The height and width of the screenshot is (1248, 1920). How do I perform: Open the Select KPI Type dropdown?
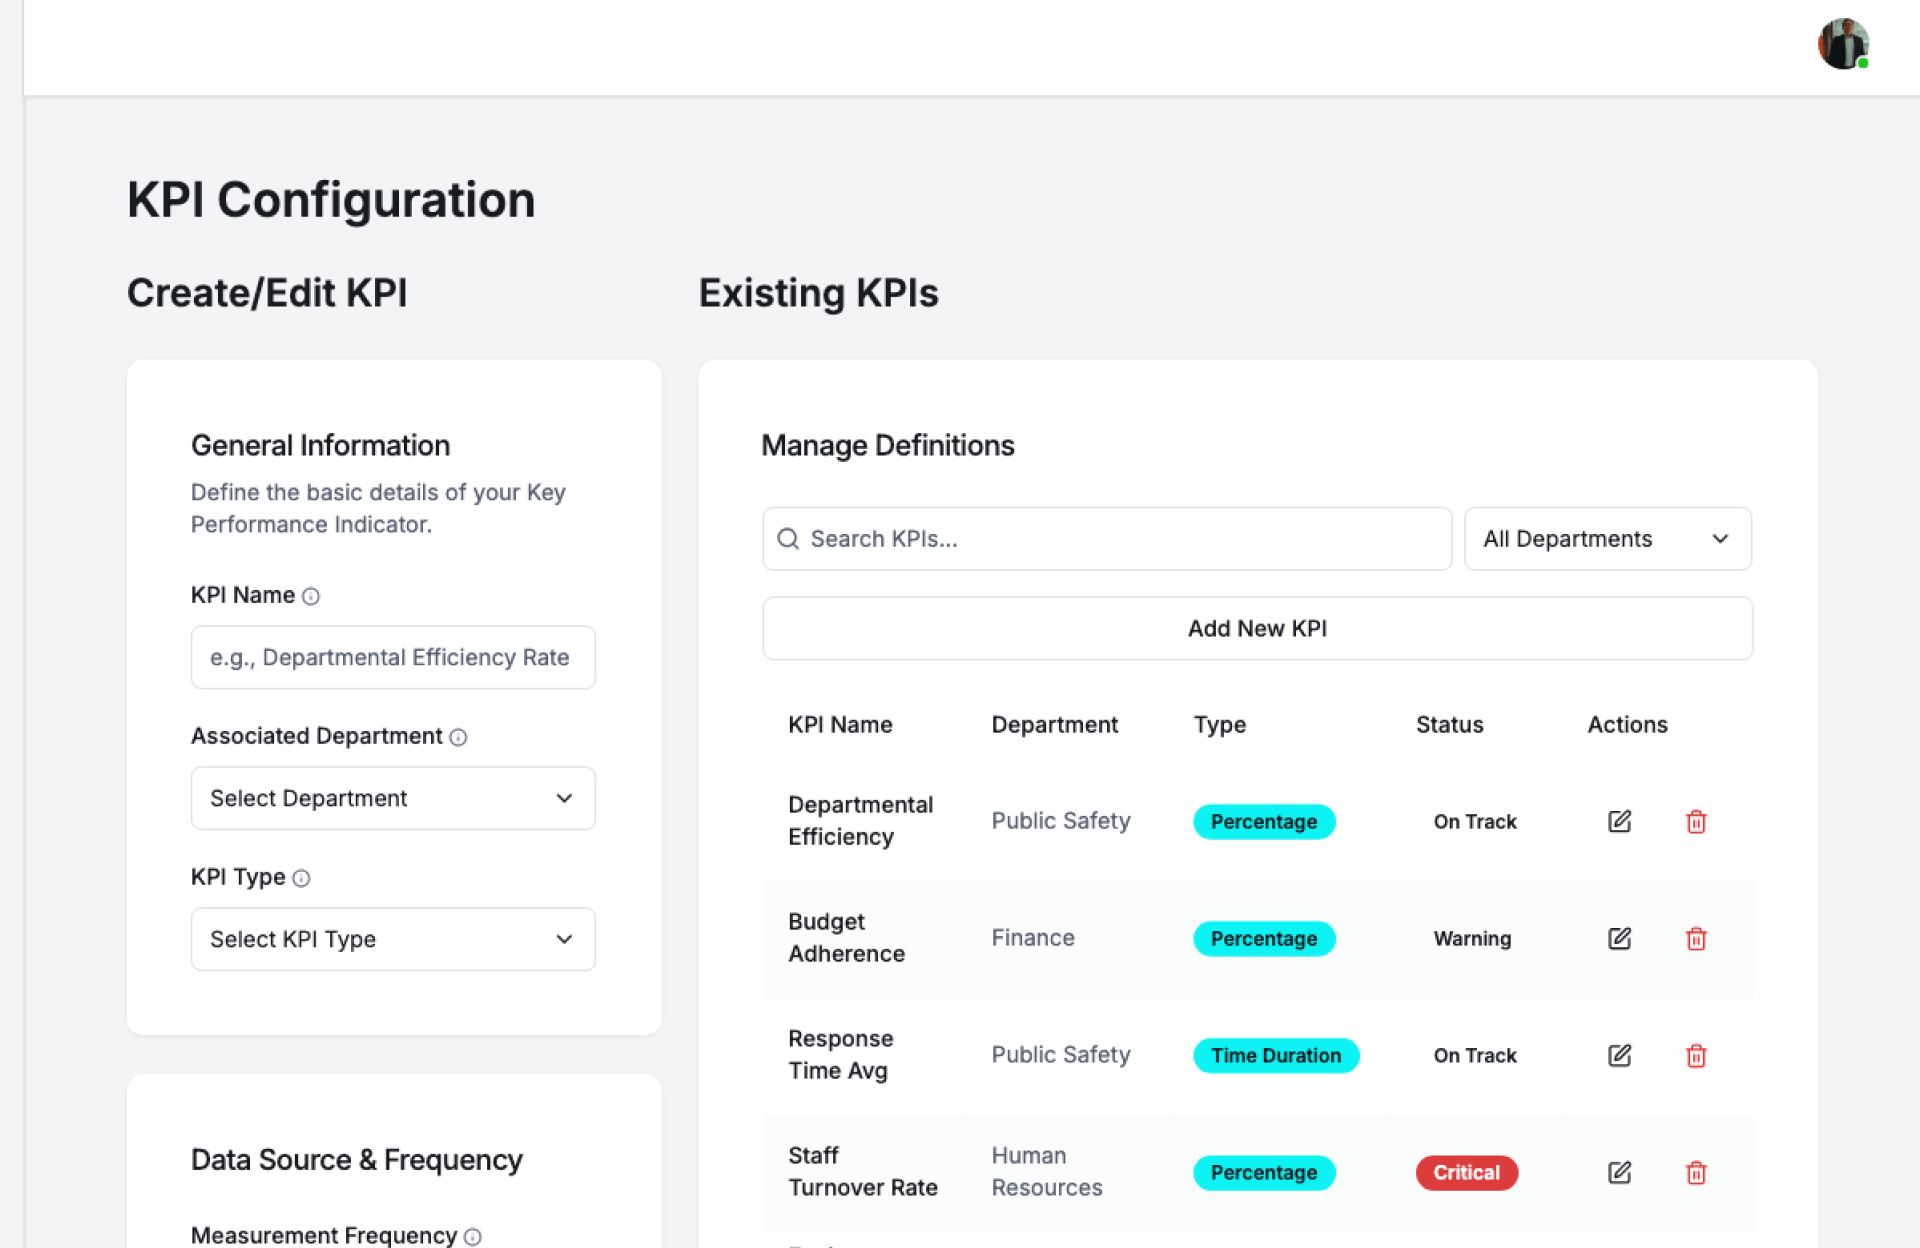(393, 939)
